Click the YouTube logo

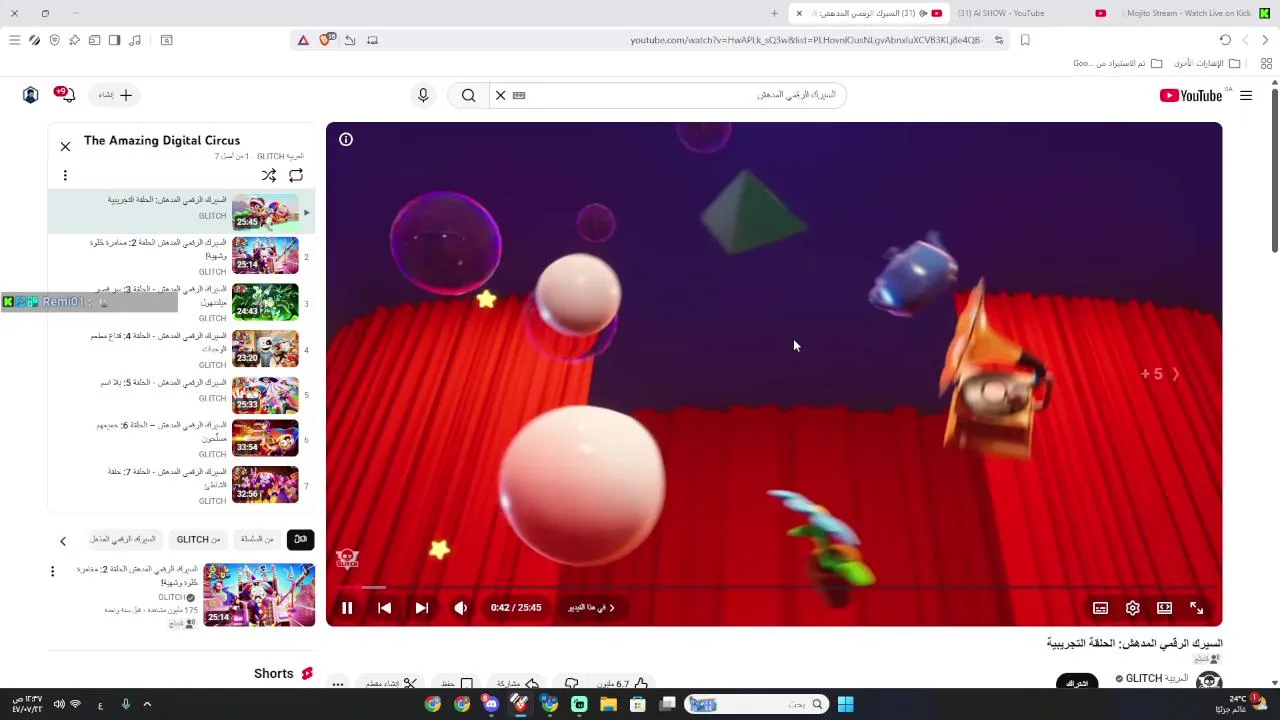click(1191, 95)
